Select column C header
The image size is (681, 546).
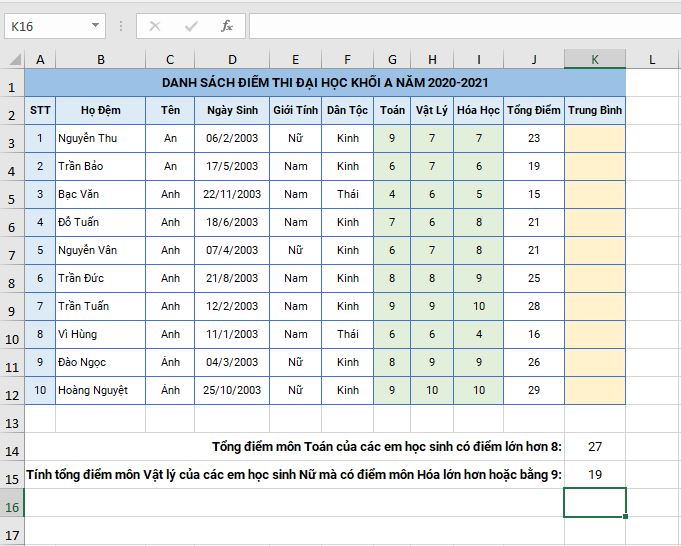click(x=170, y=60)
